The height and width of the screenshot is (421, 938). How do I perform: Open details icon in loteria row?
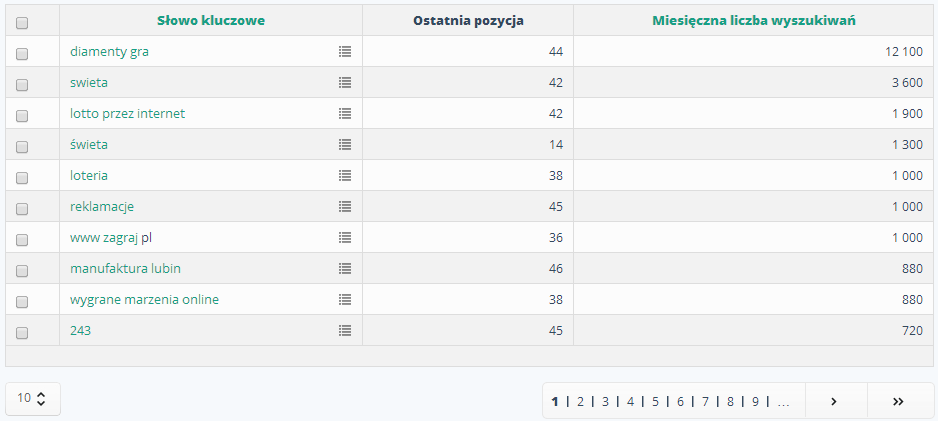345,175
